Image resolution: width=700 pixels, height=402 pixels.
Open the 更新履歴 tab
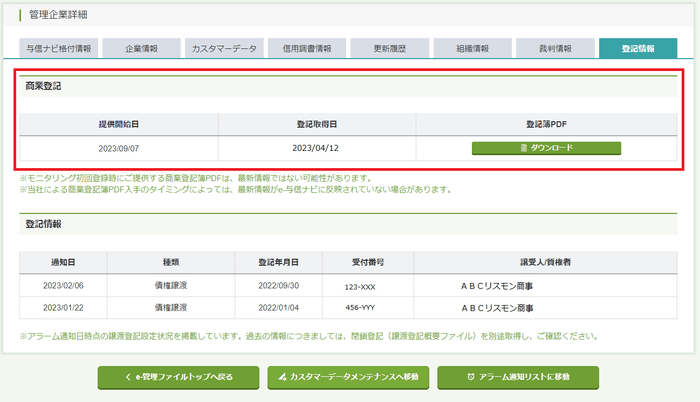click(391, 47)
